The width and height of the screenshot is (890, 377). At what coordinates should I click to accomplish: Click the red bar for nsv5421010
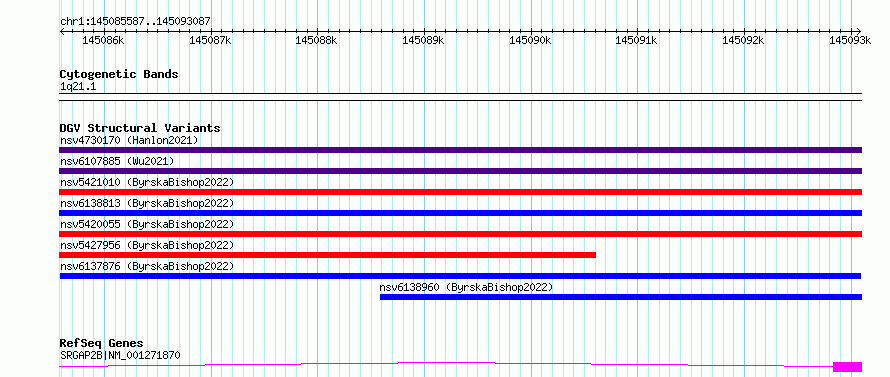[x=460, y=192]
